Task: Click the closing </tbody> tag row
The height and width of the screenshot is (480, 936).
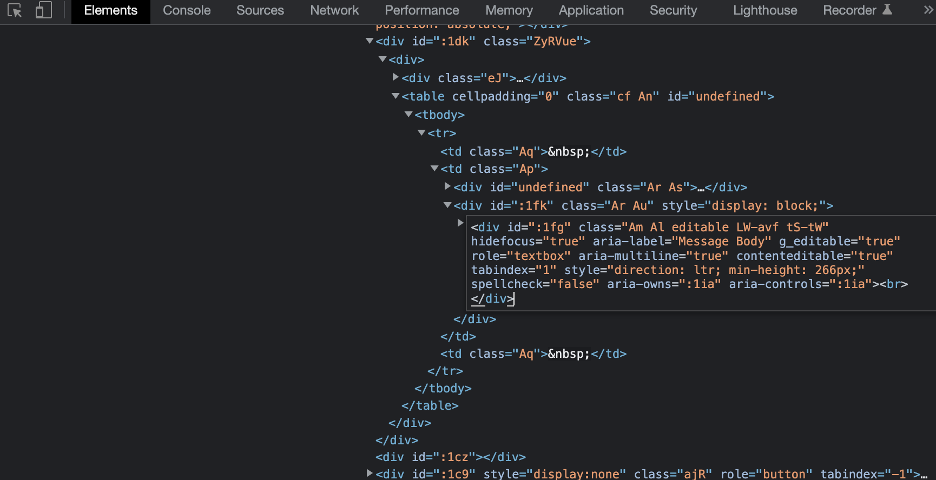Action: pyautogui.click(x=443, y=388)
